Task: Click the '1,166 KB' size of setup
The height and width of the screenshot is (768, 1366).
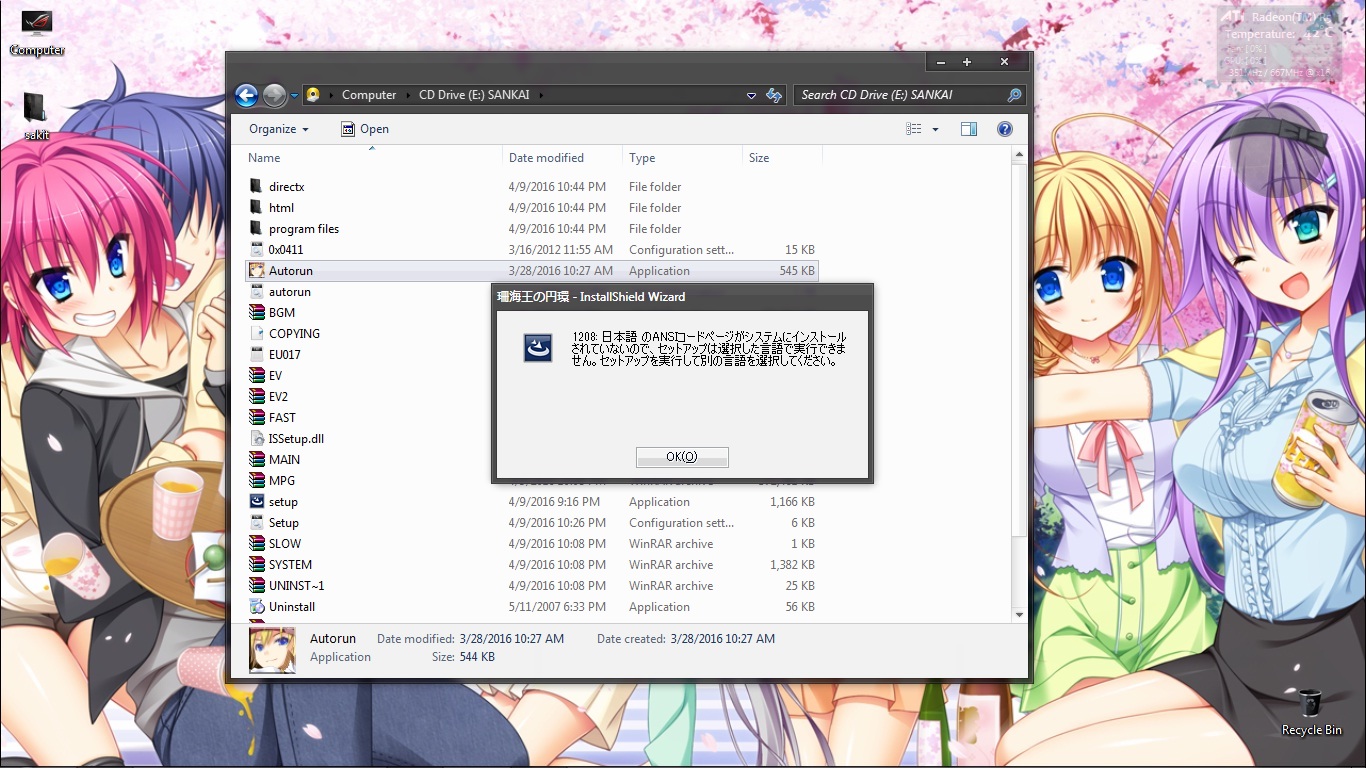Action: [x=792, y=502]
